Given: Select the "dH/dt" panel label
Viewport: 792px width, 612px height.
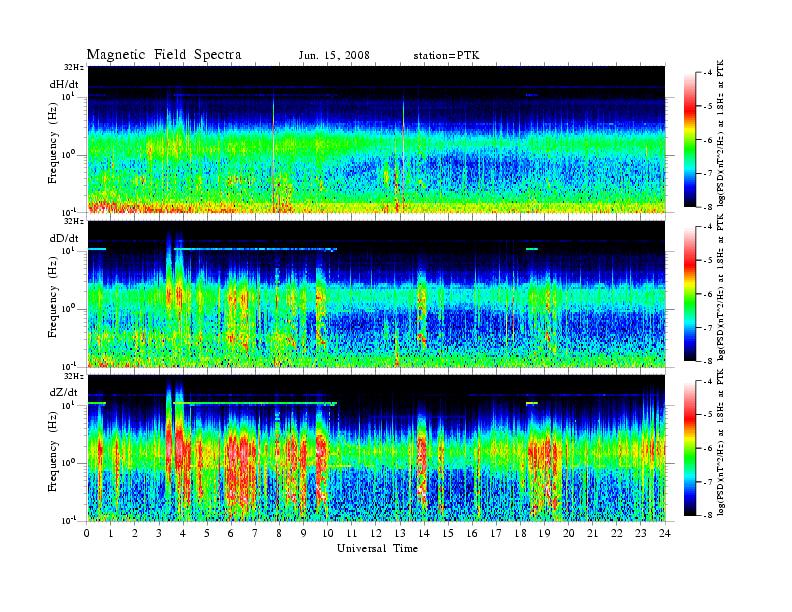Looking at the screenshot, I should coord(64,84).
